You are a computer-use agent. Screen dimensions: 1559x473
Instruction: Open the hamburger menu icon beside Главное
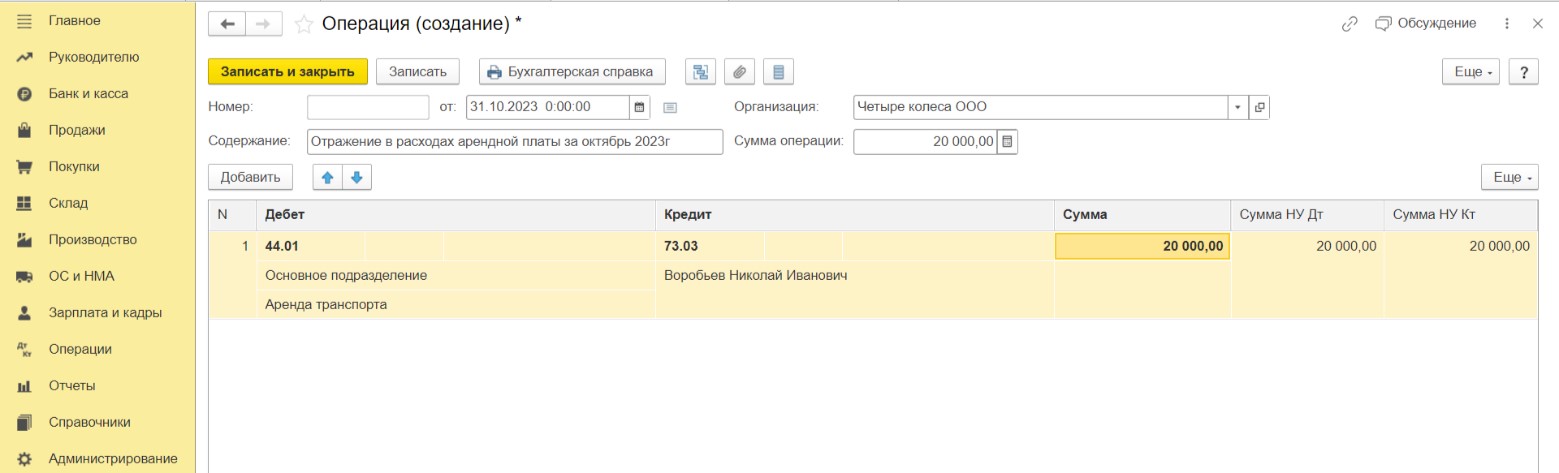[x=25, y=20]
